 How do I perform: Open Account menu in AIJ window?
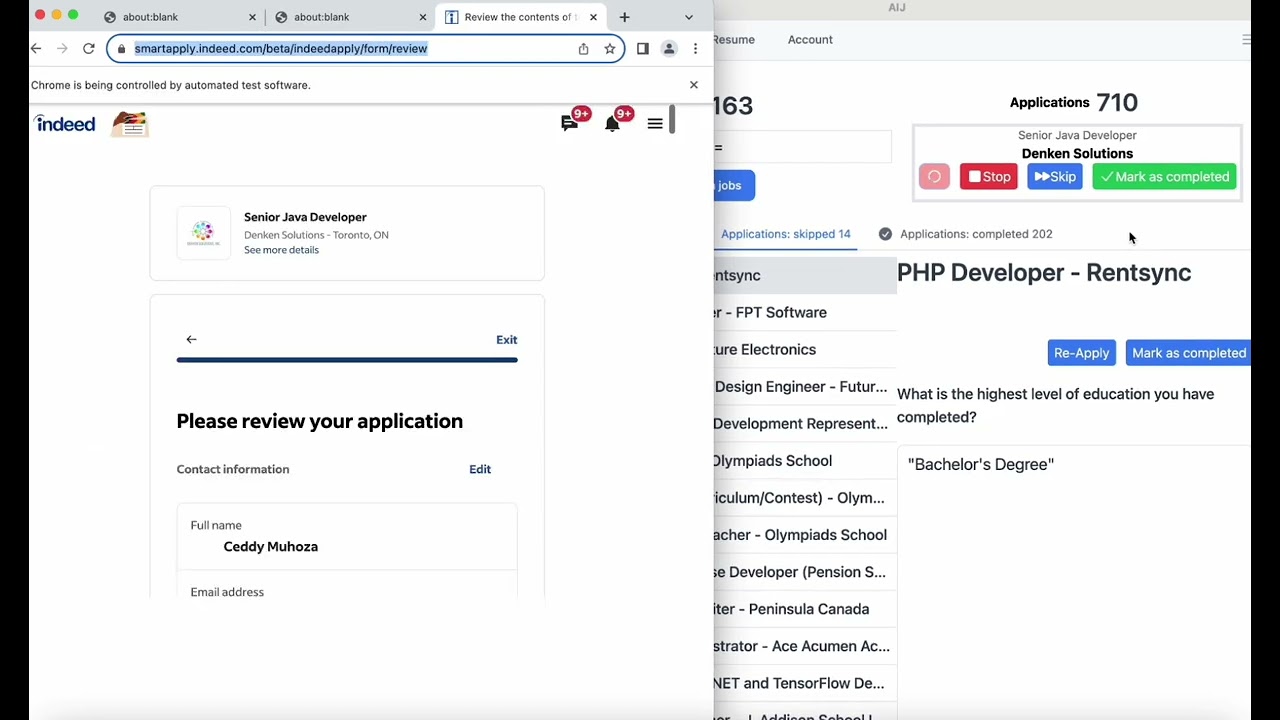point(810,40)
